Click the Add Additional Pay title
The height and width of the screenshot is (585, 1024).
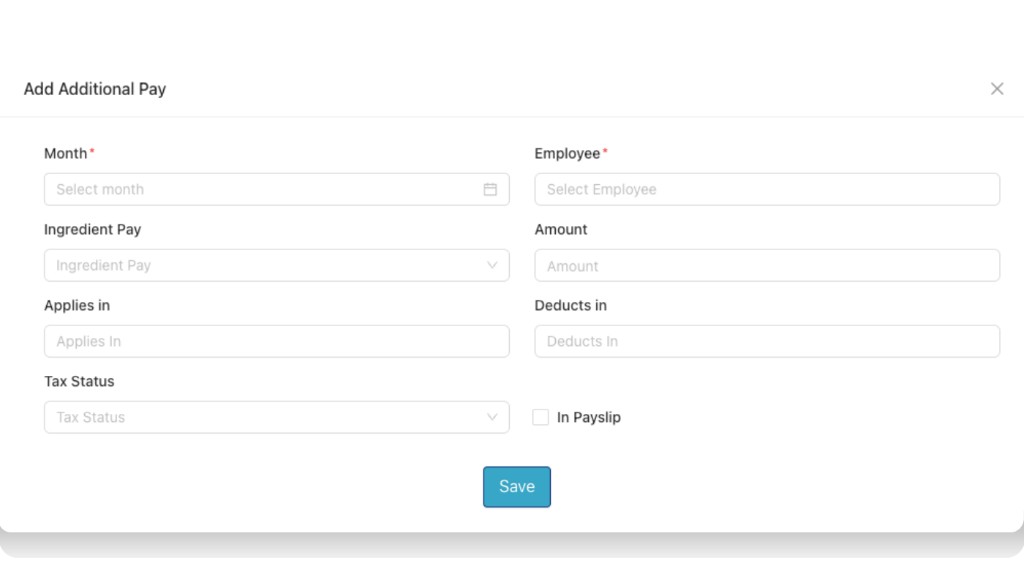(x=95, y=88)
